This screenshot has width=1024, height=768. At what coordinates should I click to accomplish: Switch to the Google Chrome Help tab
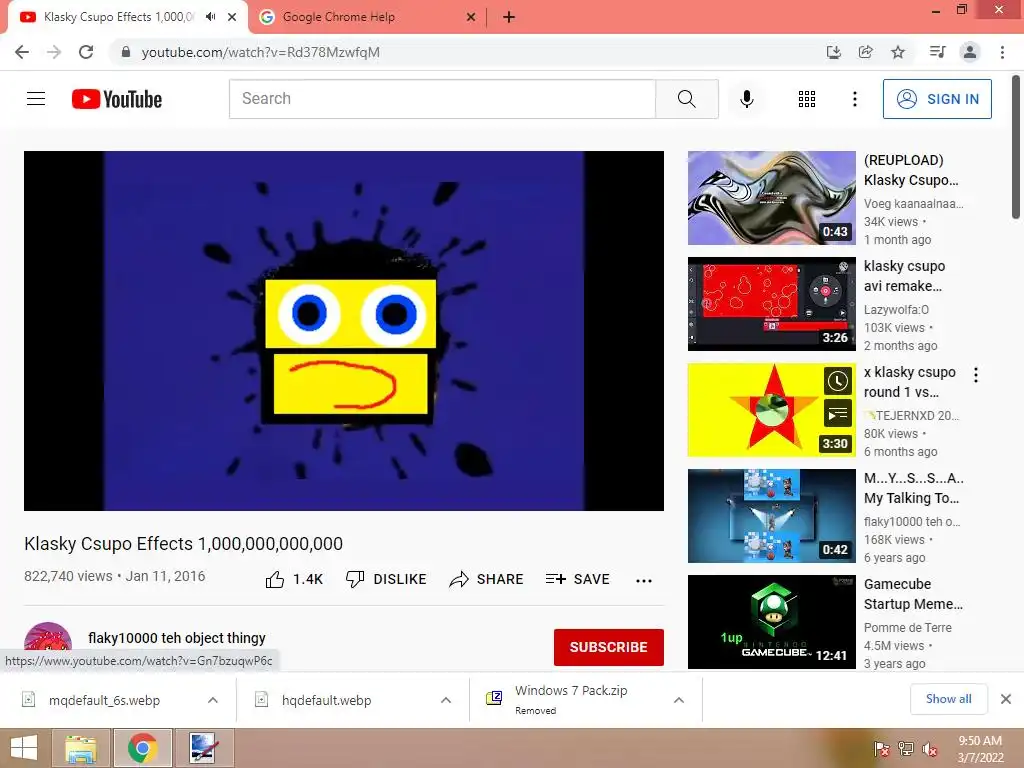368,17
